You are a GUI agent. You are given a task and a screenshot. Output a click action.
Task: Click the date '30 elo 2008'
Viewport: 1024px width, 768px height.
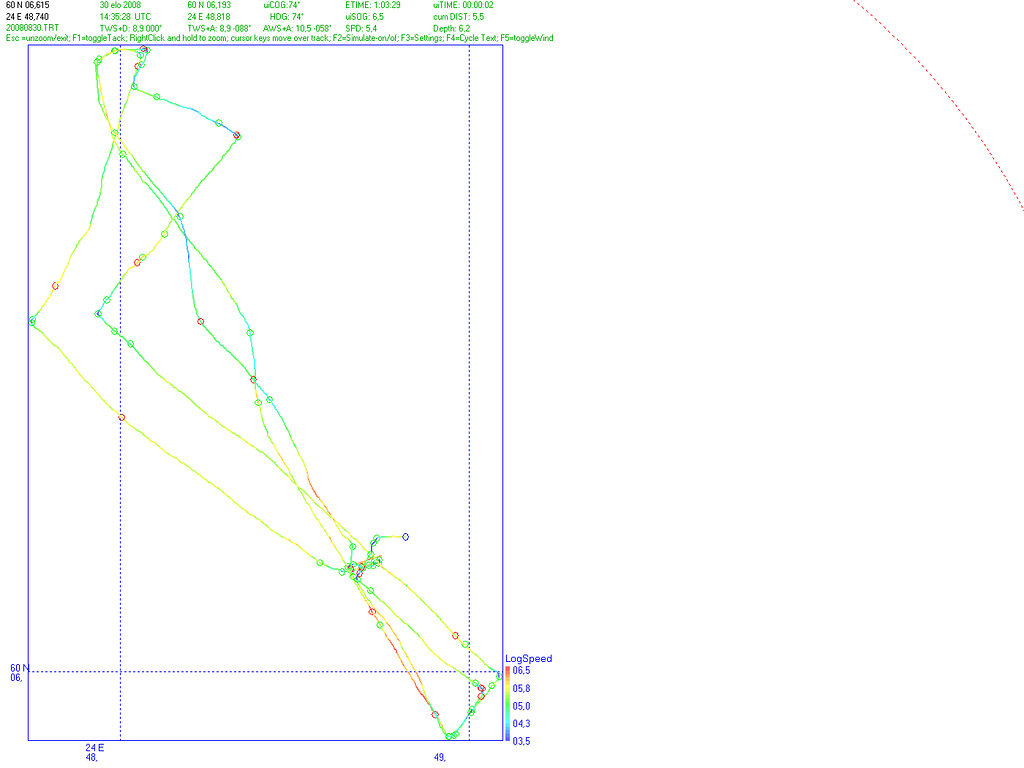coord(120,5)
